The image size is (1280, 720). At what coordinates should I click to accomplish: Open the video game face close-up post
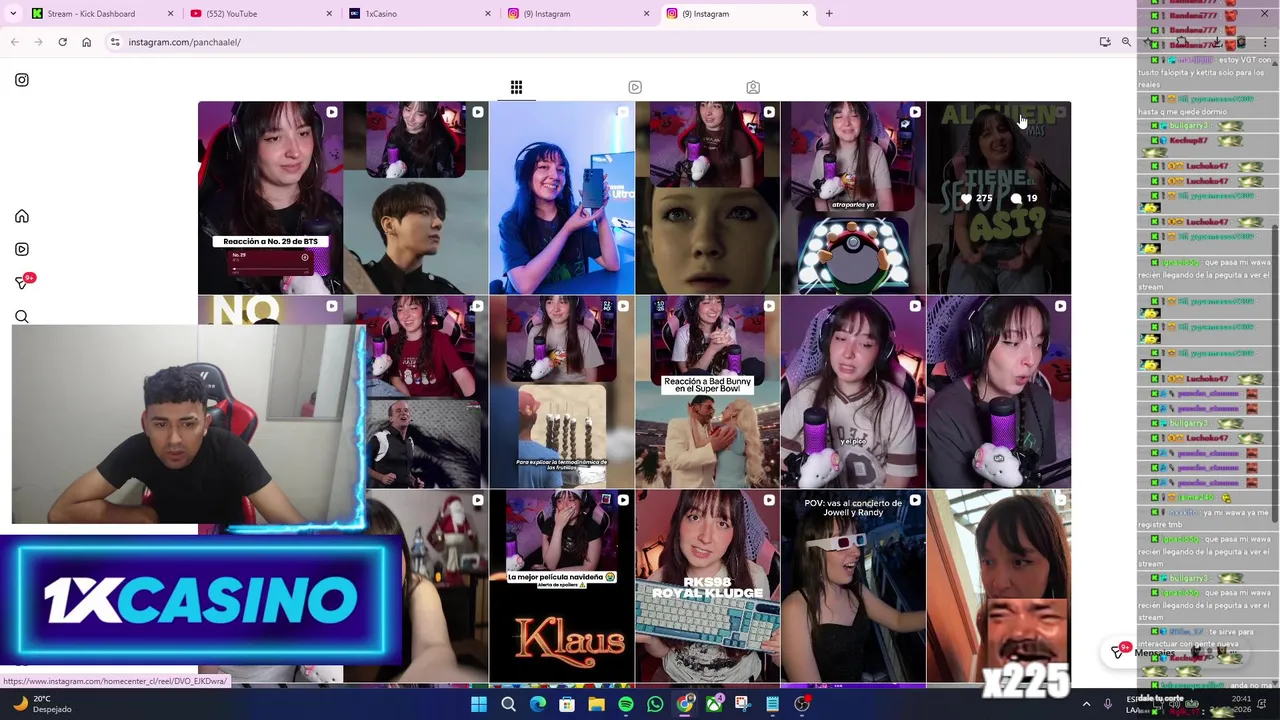(707, 198)
